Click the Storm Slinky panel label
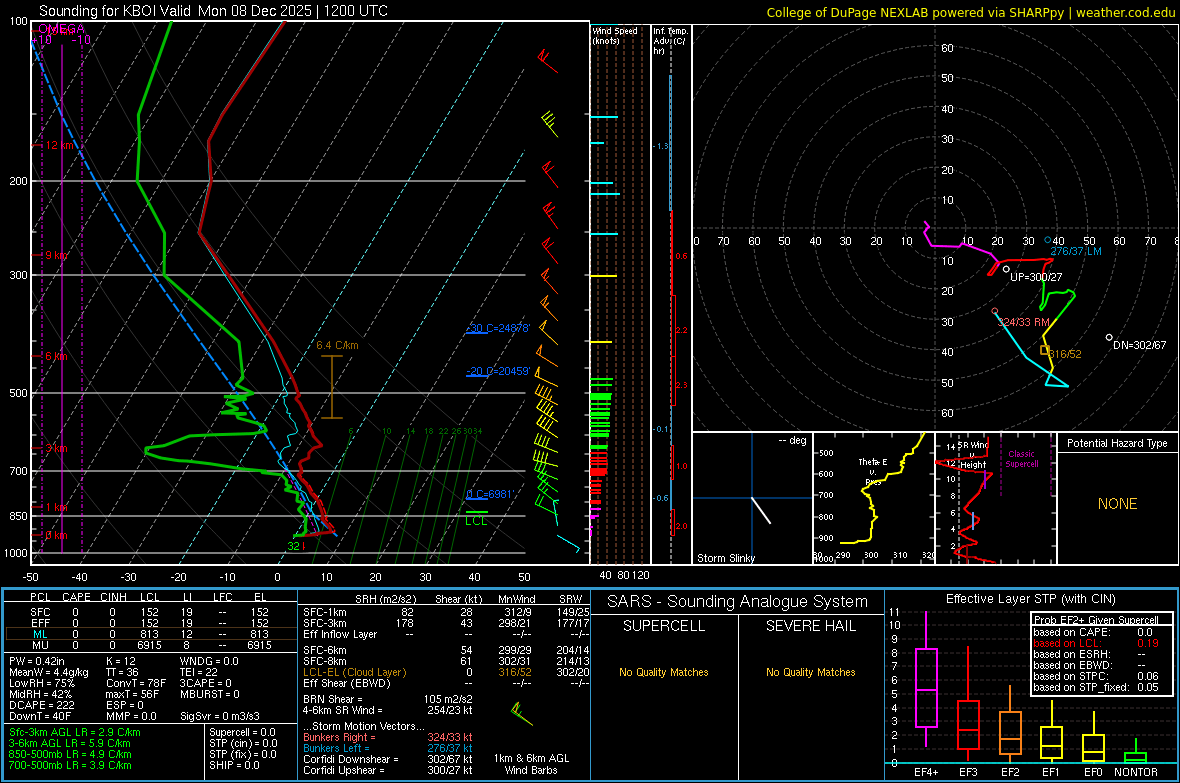 pos(725,558)
